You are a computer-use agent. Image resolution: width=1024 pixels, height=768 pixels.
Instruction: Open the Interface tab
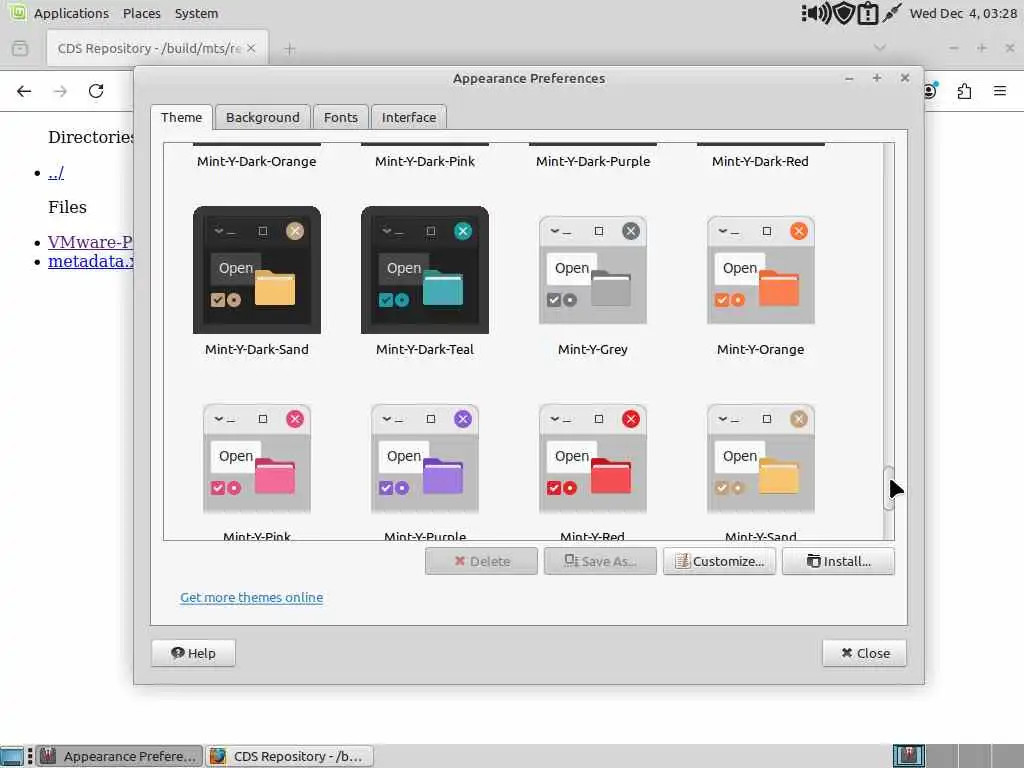point(409,118)
